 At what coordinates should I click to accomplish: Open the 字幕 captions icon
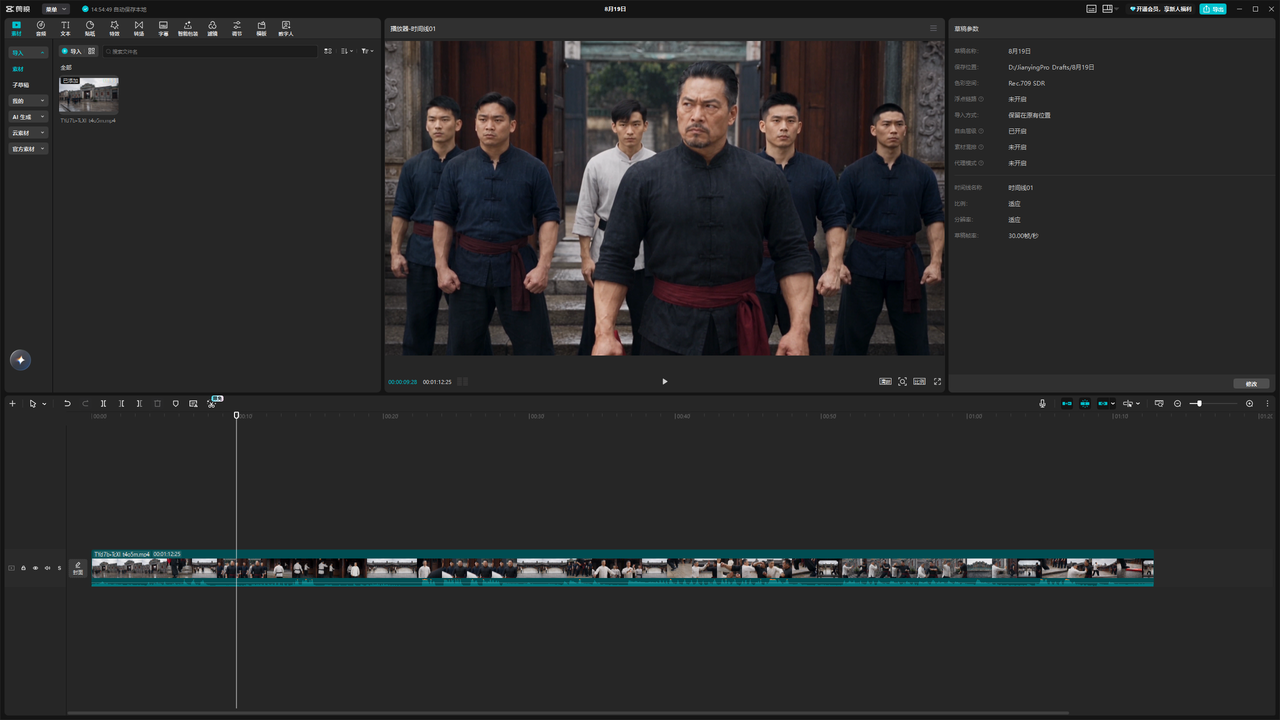163,27
